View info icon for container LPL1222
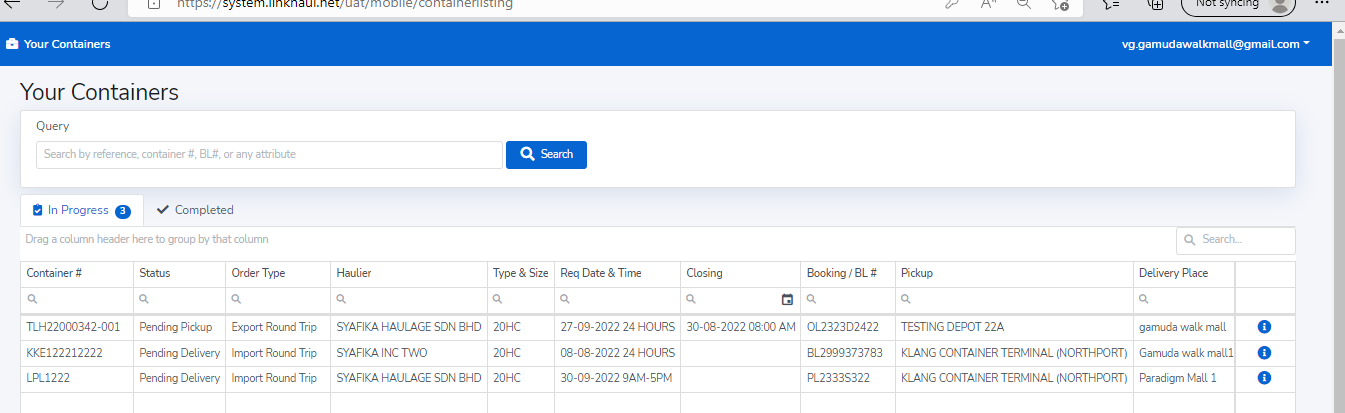The width and height of the screenshot is (1345, 413). (1264, 378)
